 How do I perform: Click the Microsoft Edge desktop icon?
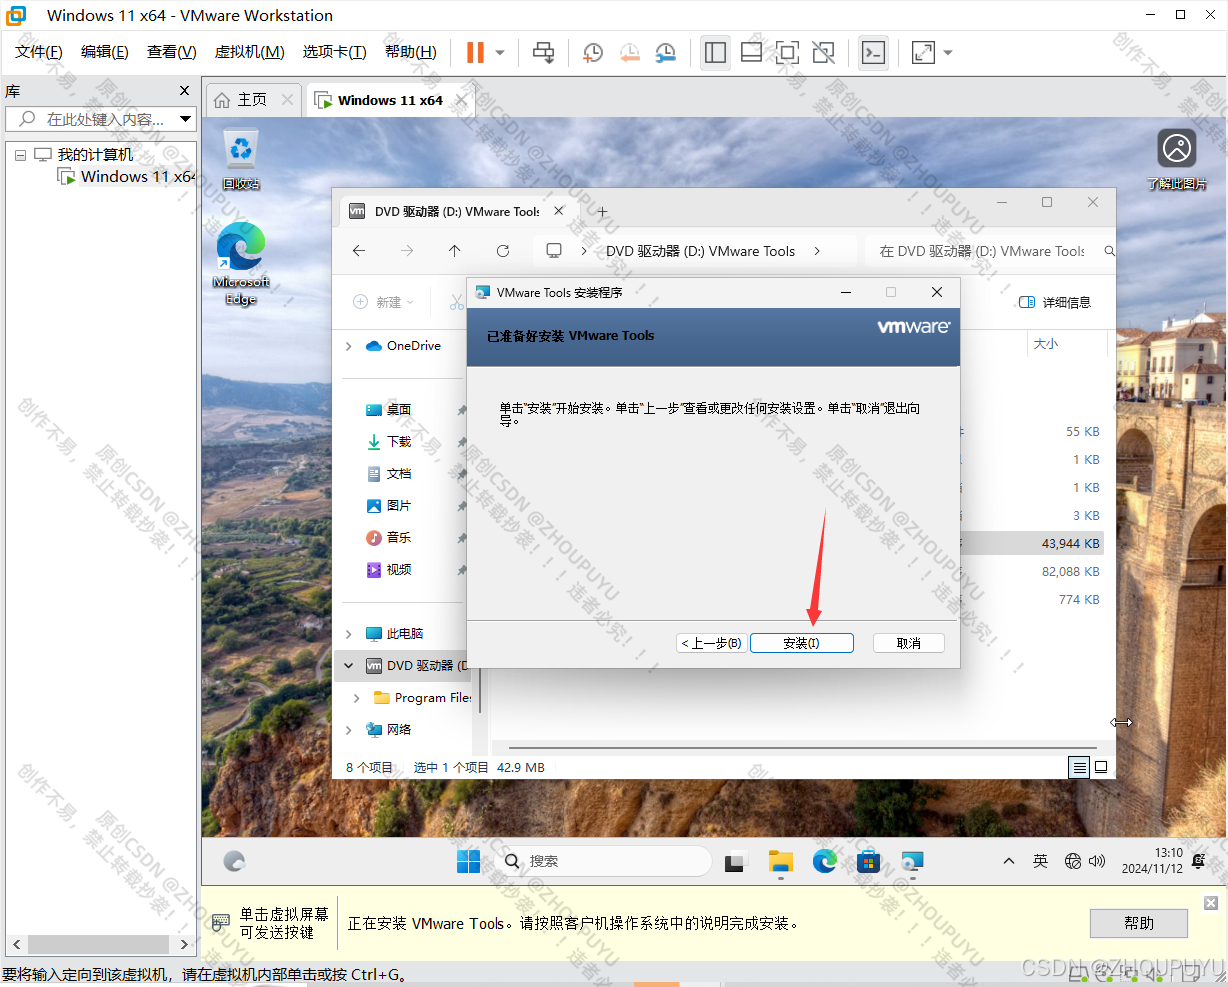[x=241, y=263]
